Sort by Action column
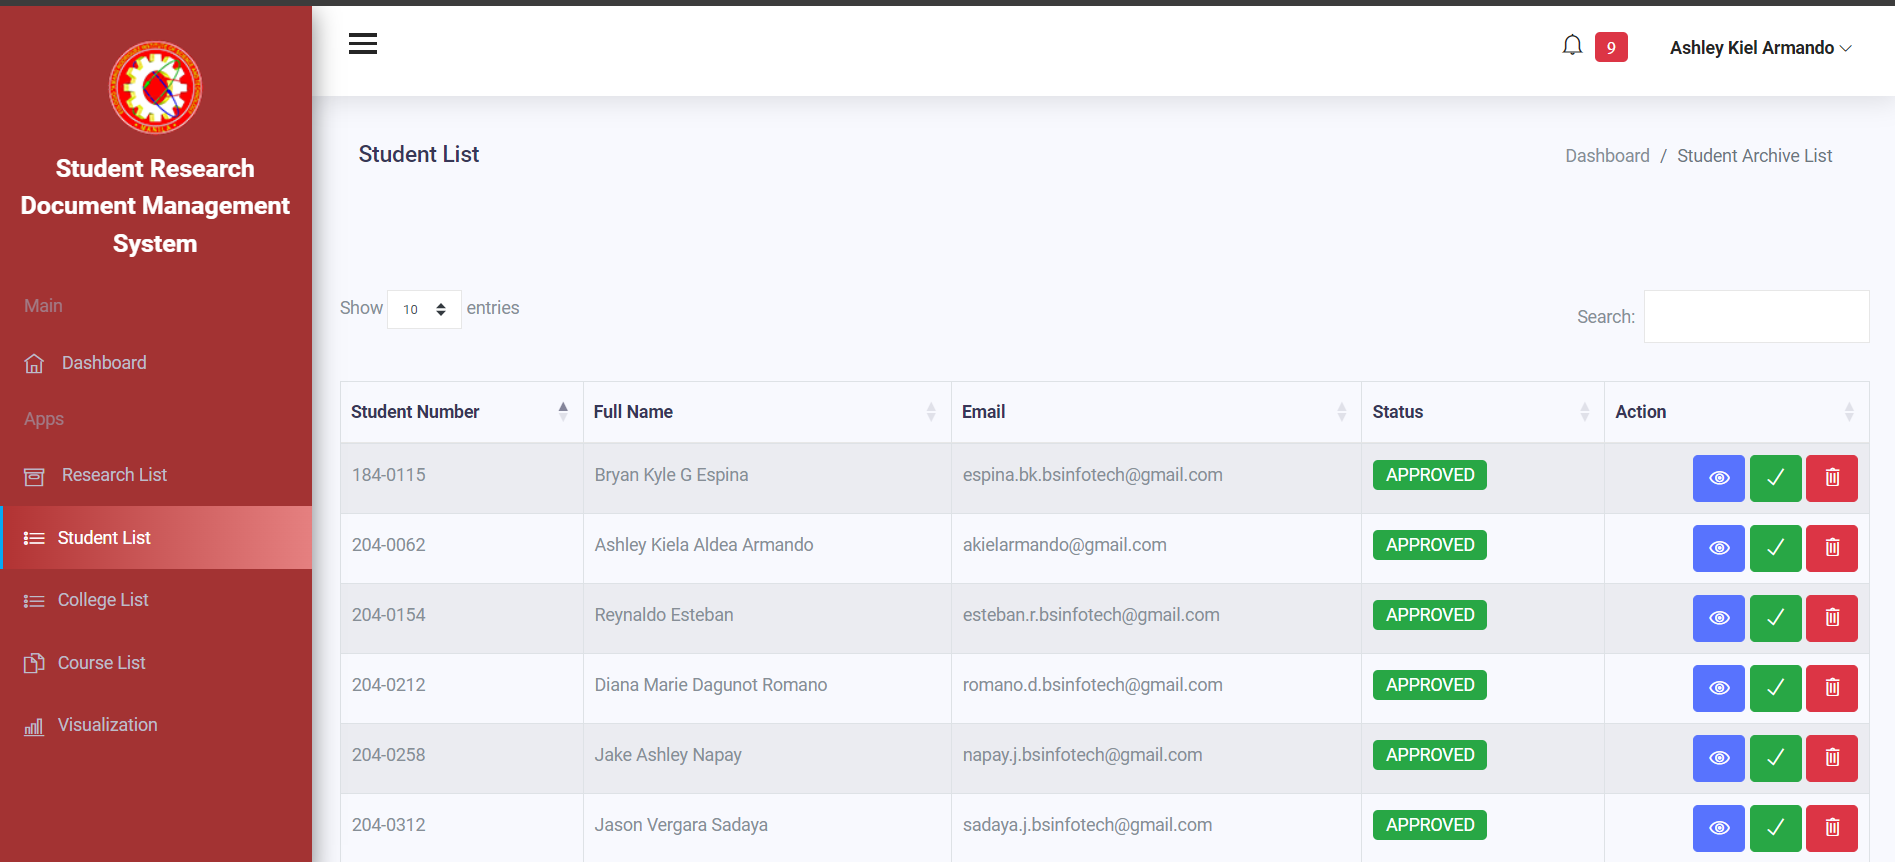The width and height of the screenshot is (1895, 862). (1736, 412)
